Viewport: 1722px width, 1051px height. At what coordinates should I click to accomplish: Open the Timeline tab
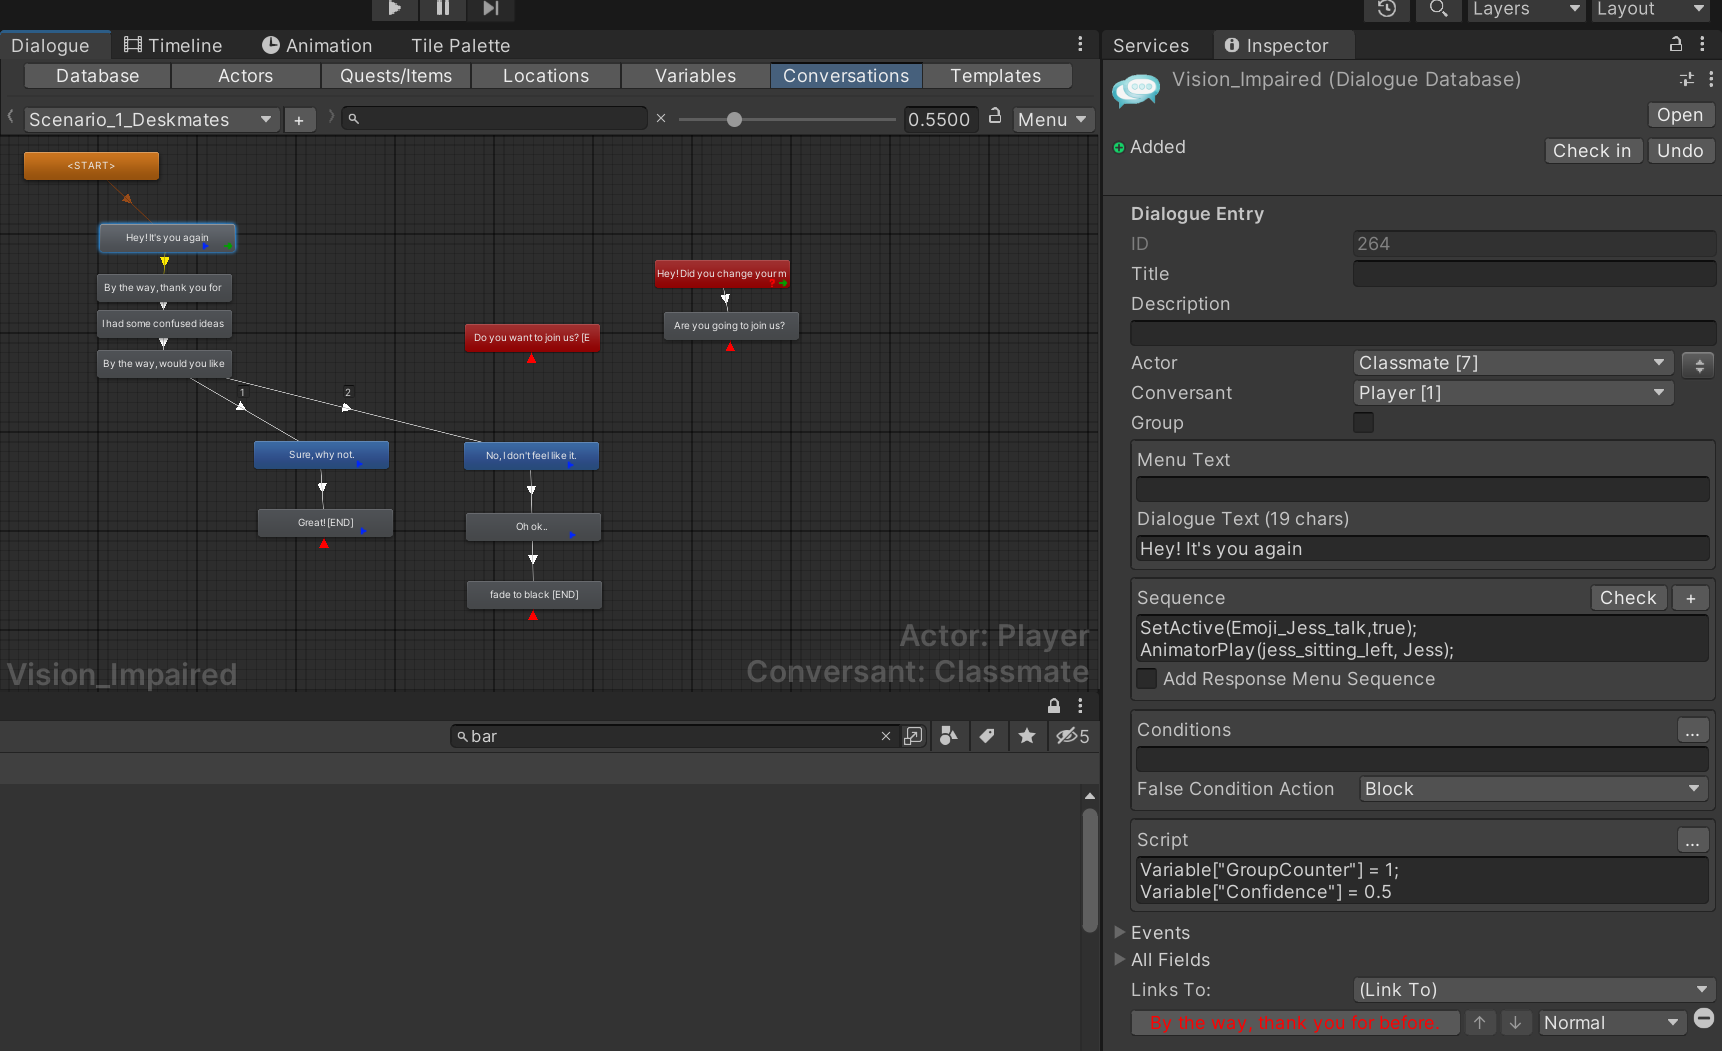coord(173,46)
